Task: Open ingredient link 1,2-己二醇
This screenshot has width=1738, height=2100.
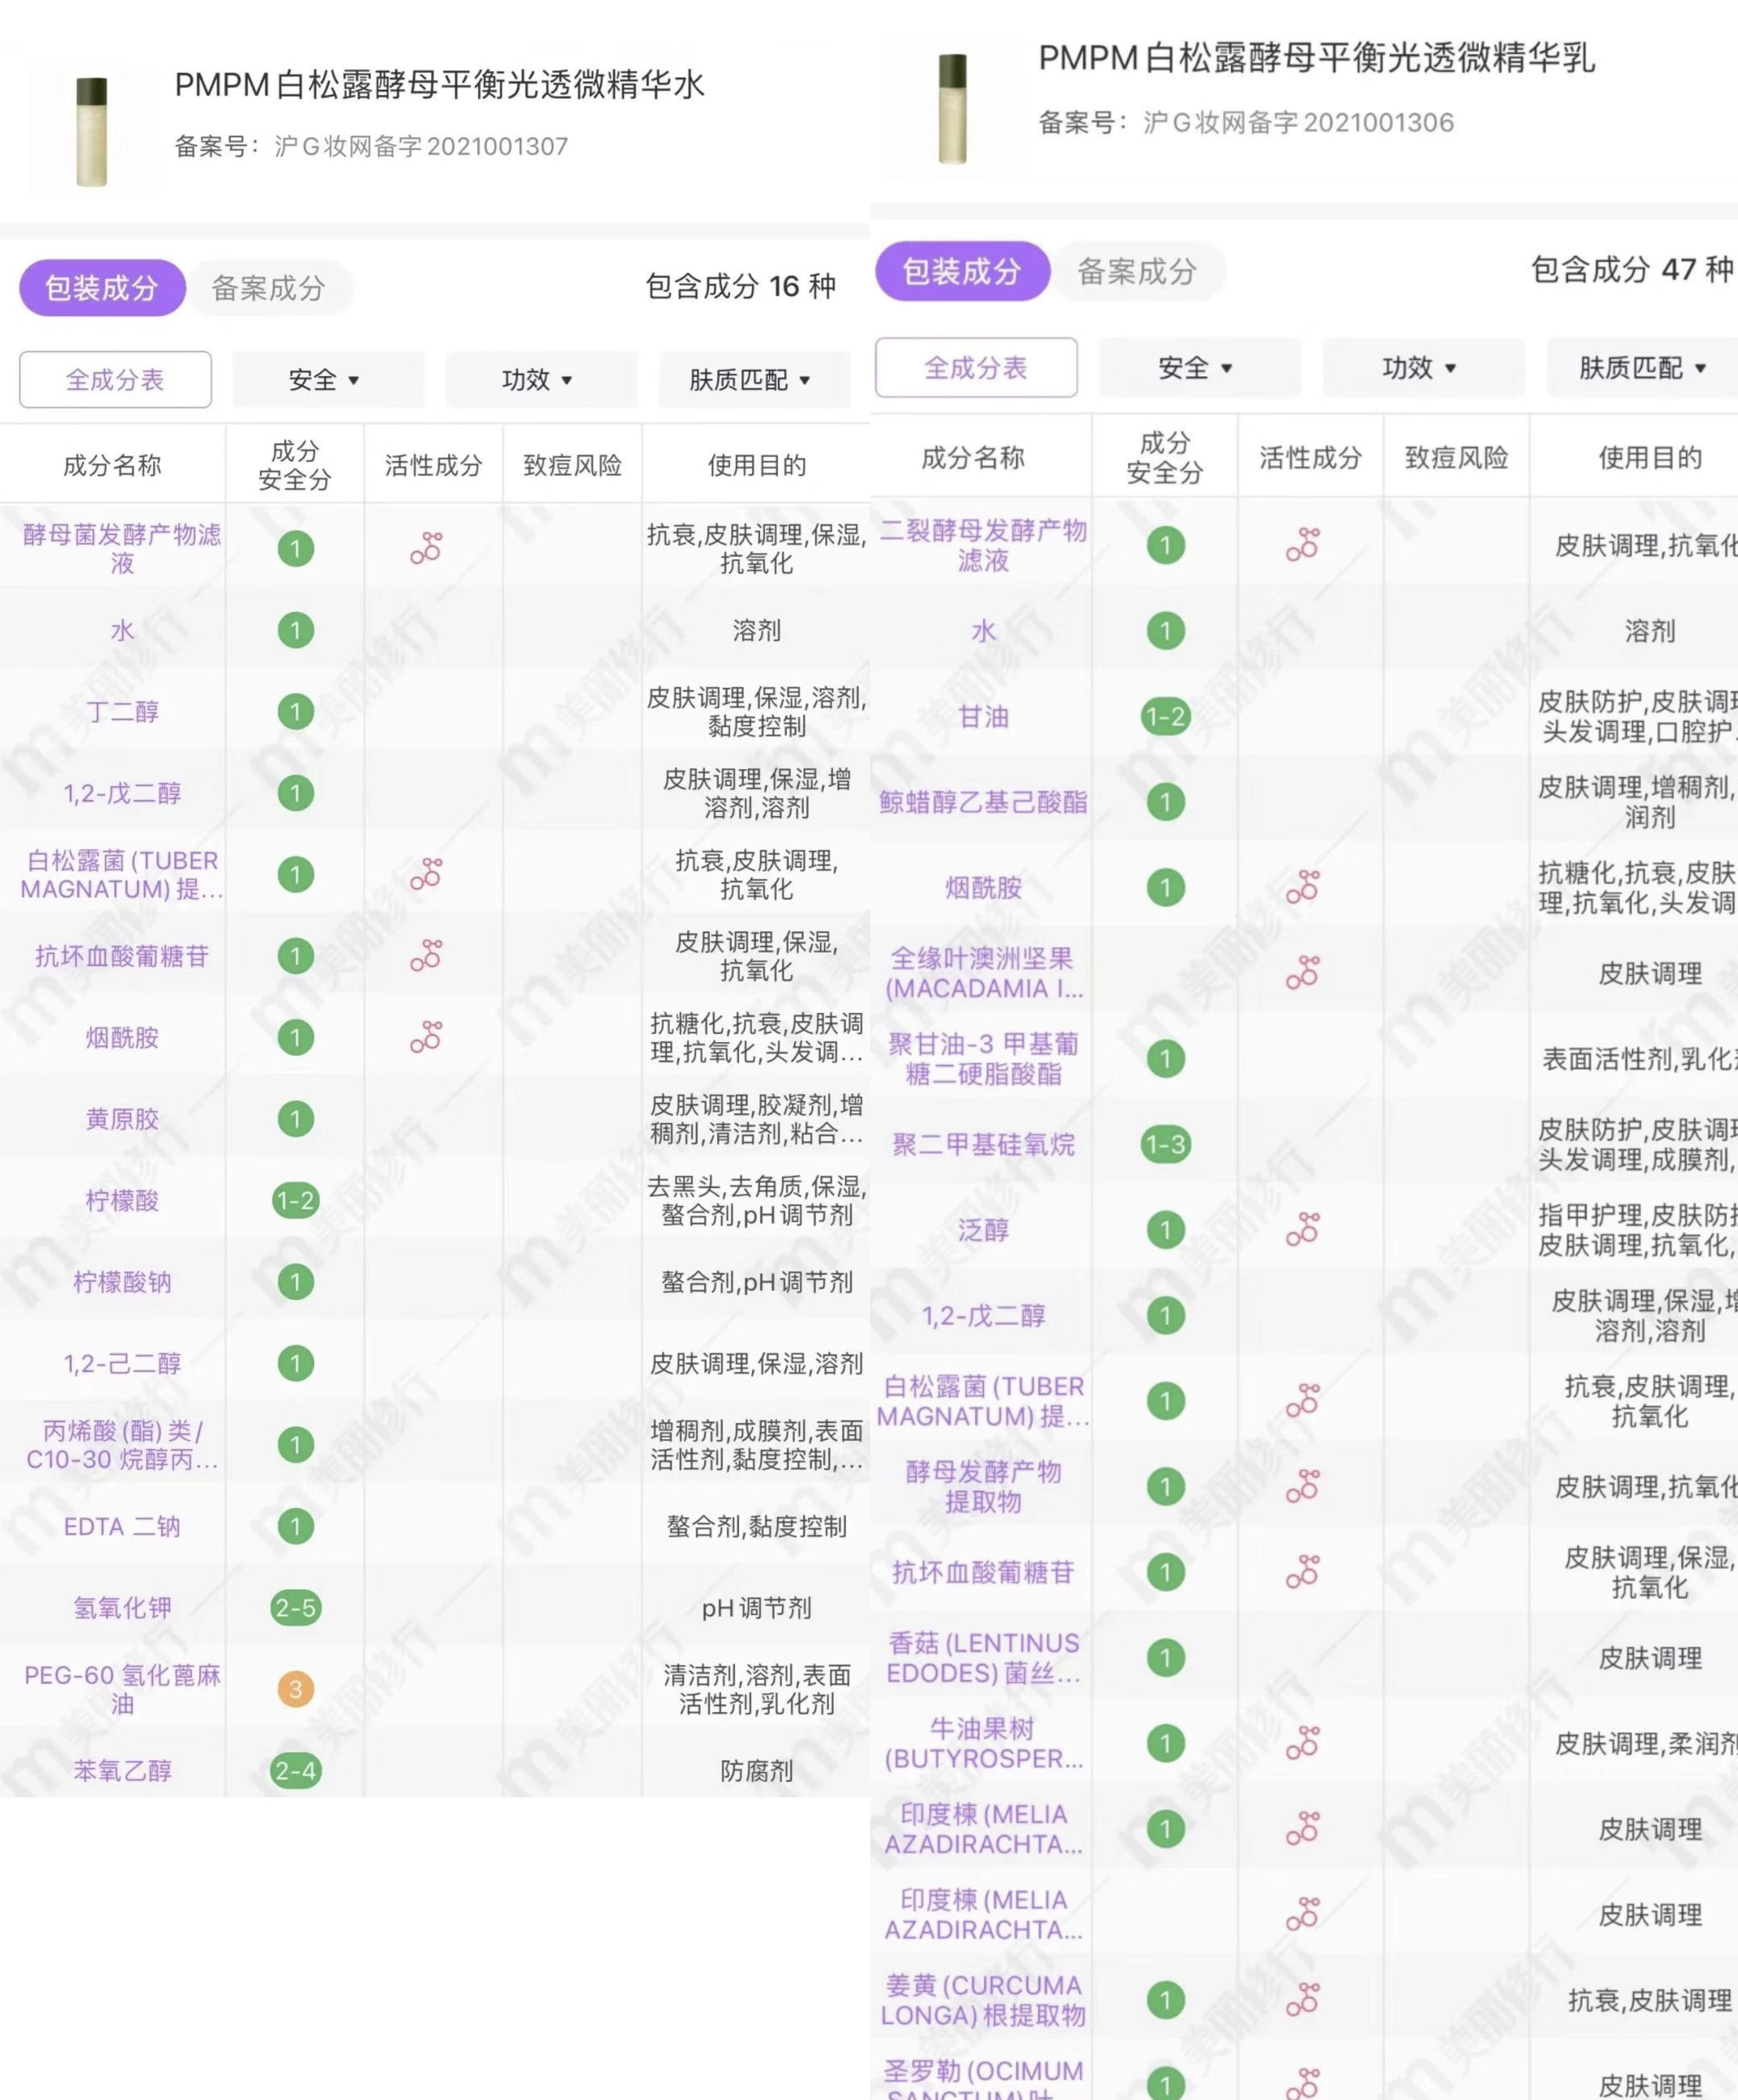Action: click(x=122, y=1363)
